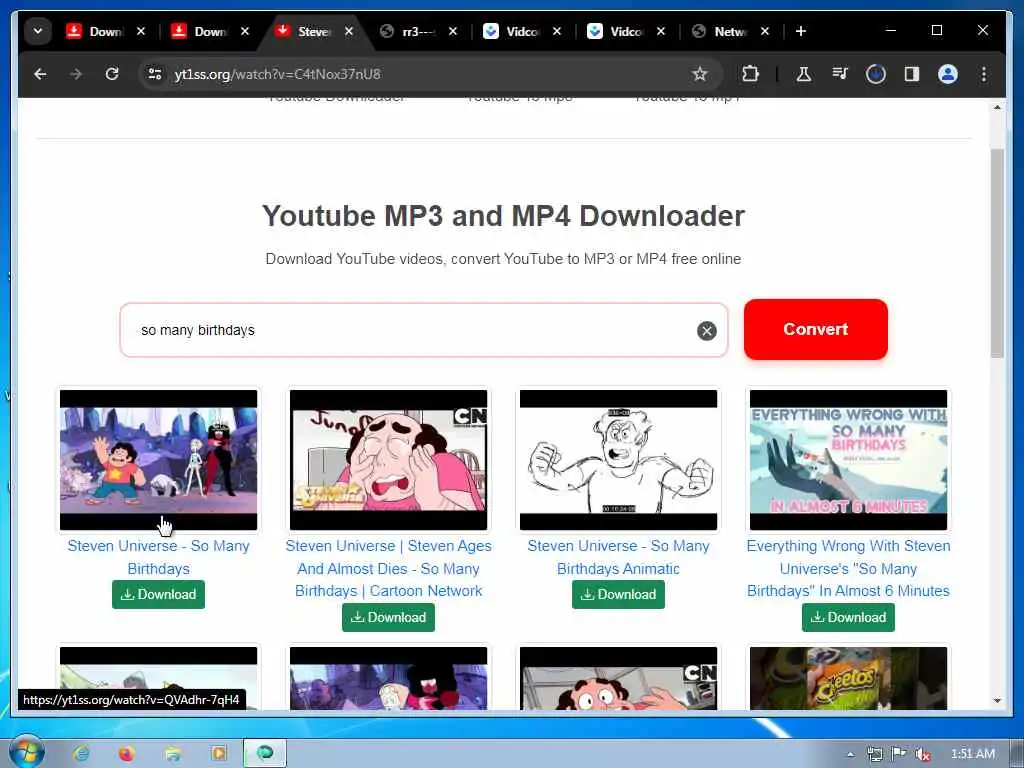The height and width of the screenshot is (768, 1024).
Task: Open a new browser tab
Action: (x=801, y=31)
